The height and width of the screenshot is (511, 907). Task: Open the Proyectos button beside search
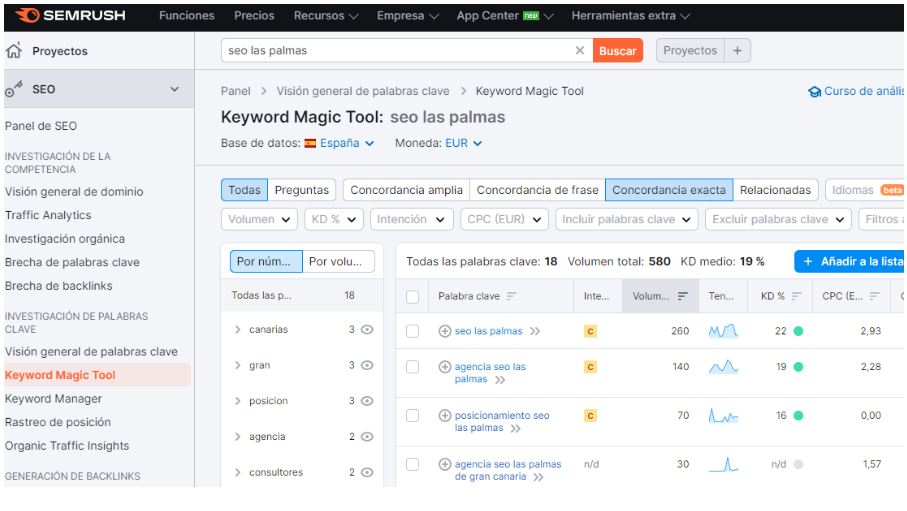click(690, 50)
